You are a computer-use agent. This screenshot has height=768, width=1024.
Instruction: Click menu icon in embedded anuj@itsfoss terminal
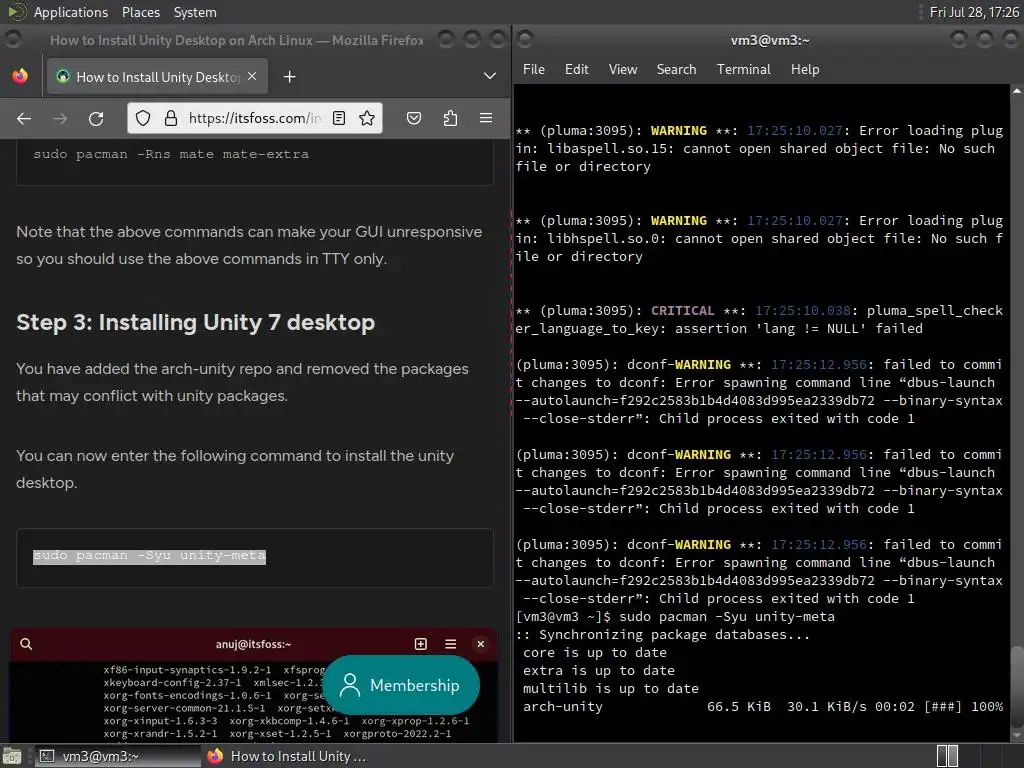pos(451,644)
